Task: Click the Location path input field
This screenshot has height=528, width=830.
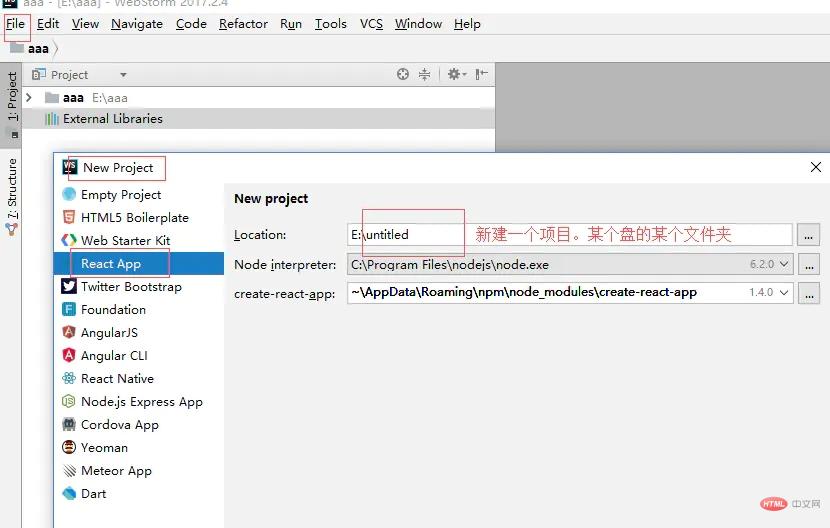Action: click(x=570, y=235)
